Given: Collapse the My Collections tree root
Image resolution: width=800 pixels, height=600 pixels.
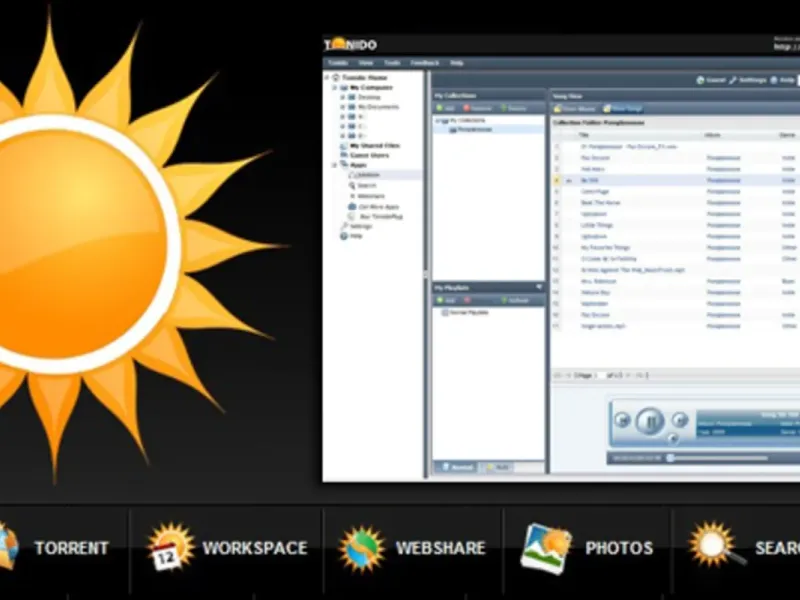Looking at the screenshot, I should point(437,121).
